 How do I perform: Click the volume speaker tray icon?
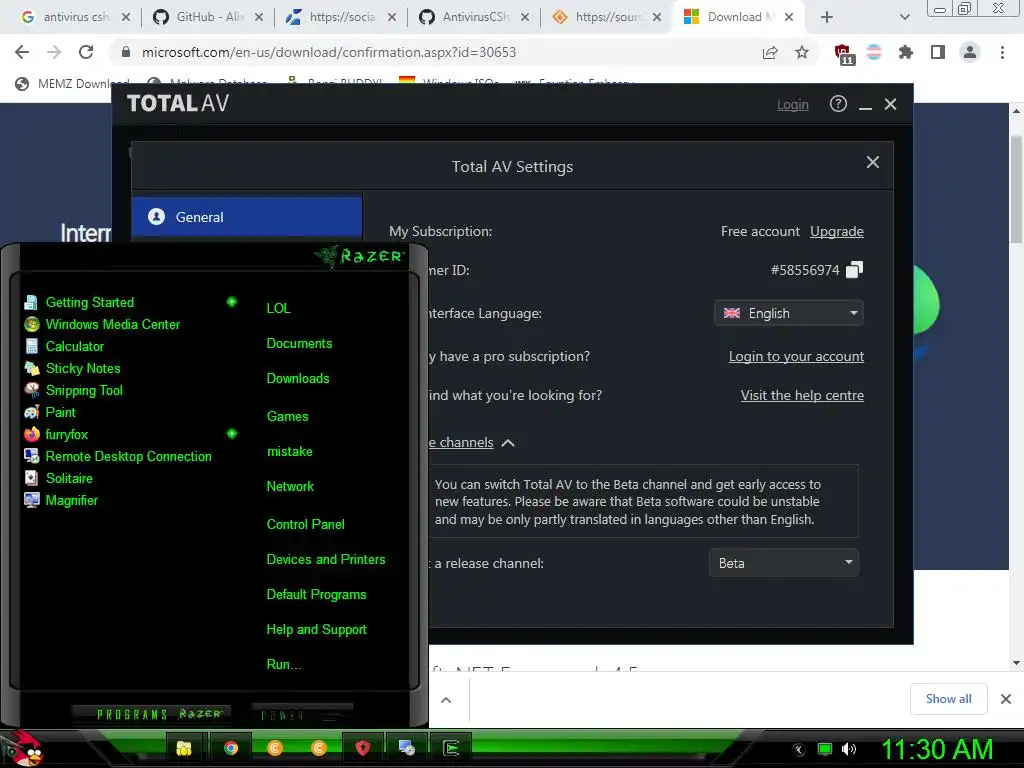[849, 749]
